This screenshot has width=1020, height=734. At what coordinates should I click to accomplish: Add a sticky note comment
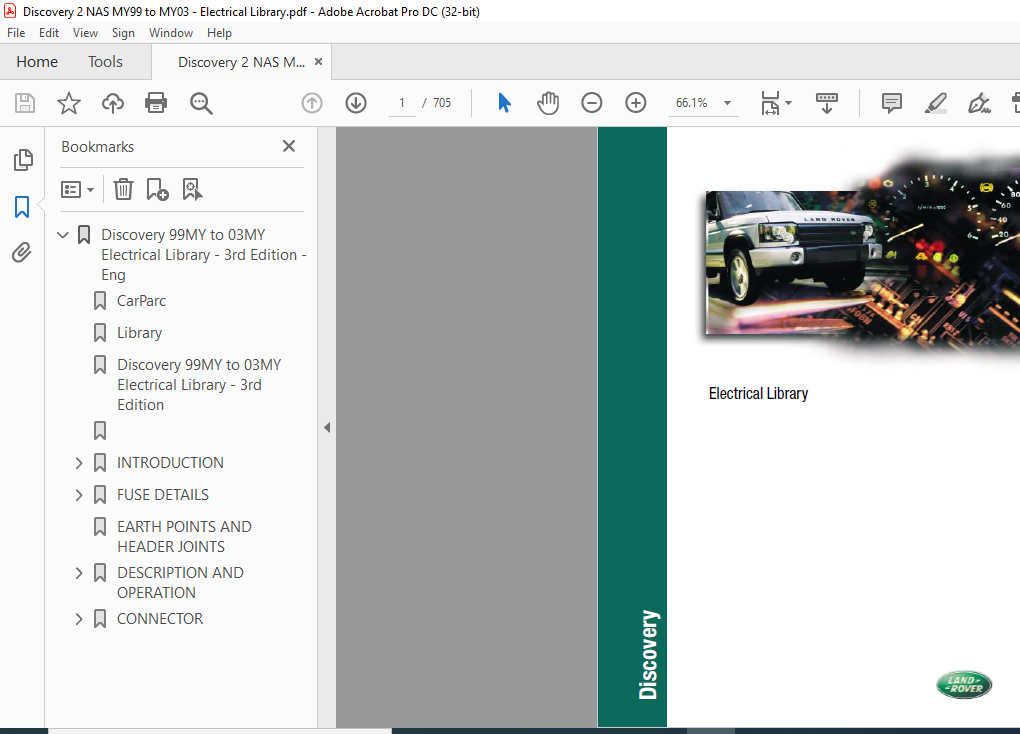(891, 103)
